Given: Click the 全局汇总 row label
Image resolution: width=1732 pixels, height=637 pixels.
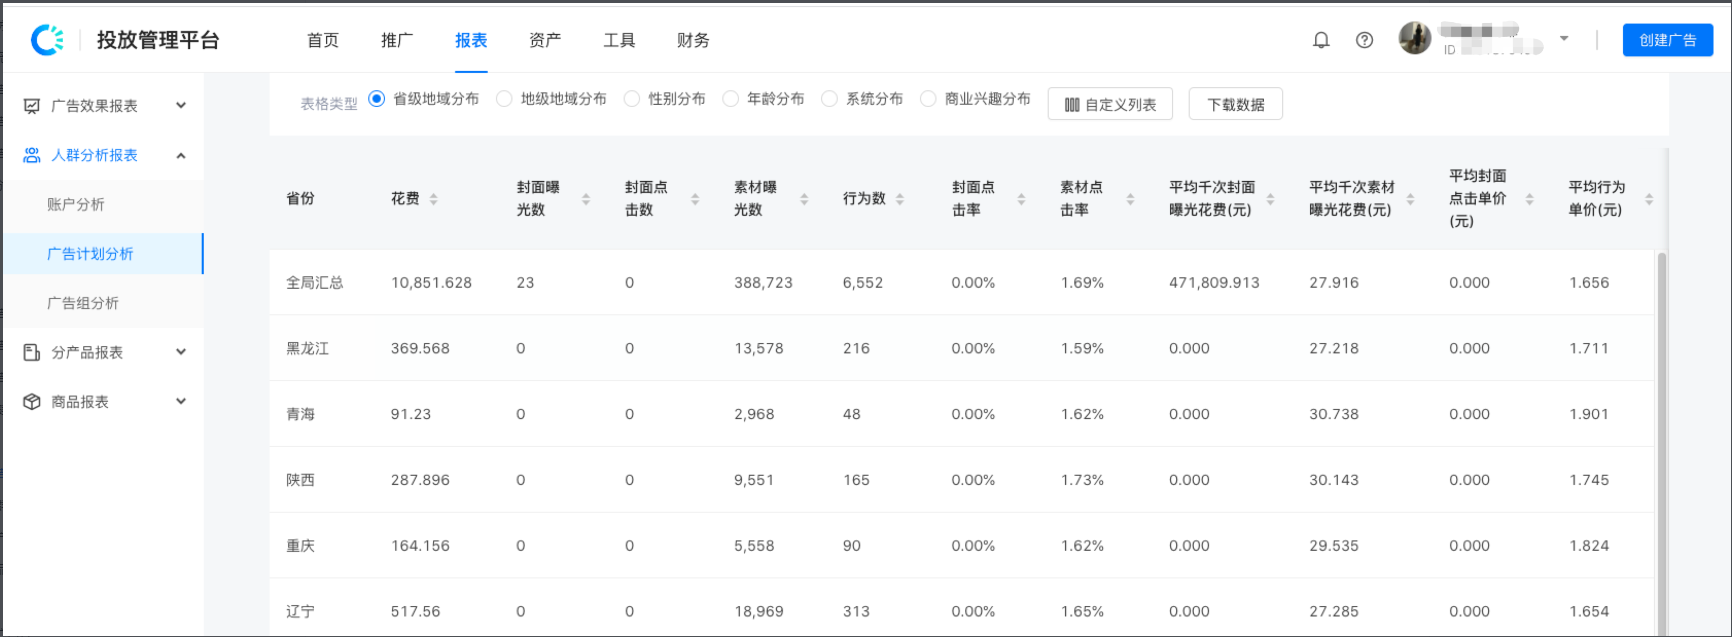Looking at the screenshot, I should [315, 283].
